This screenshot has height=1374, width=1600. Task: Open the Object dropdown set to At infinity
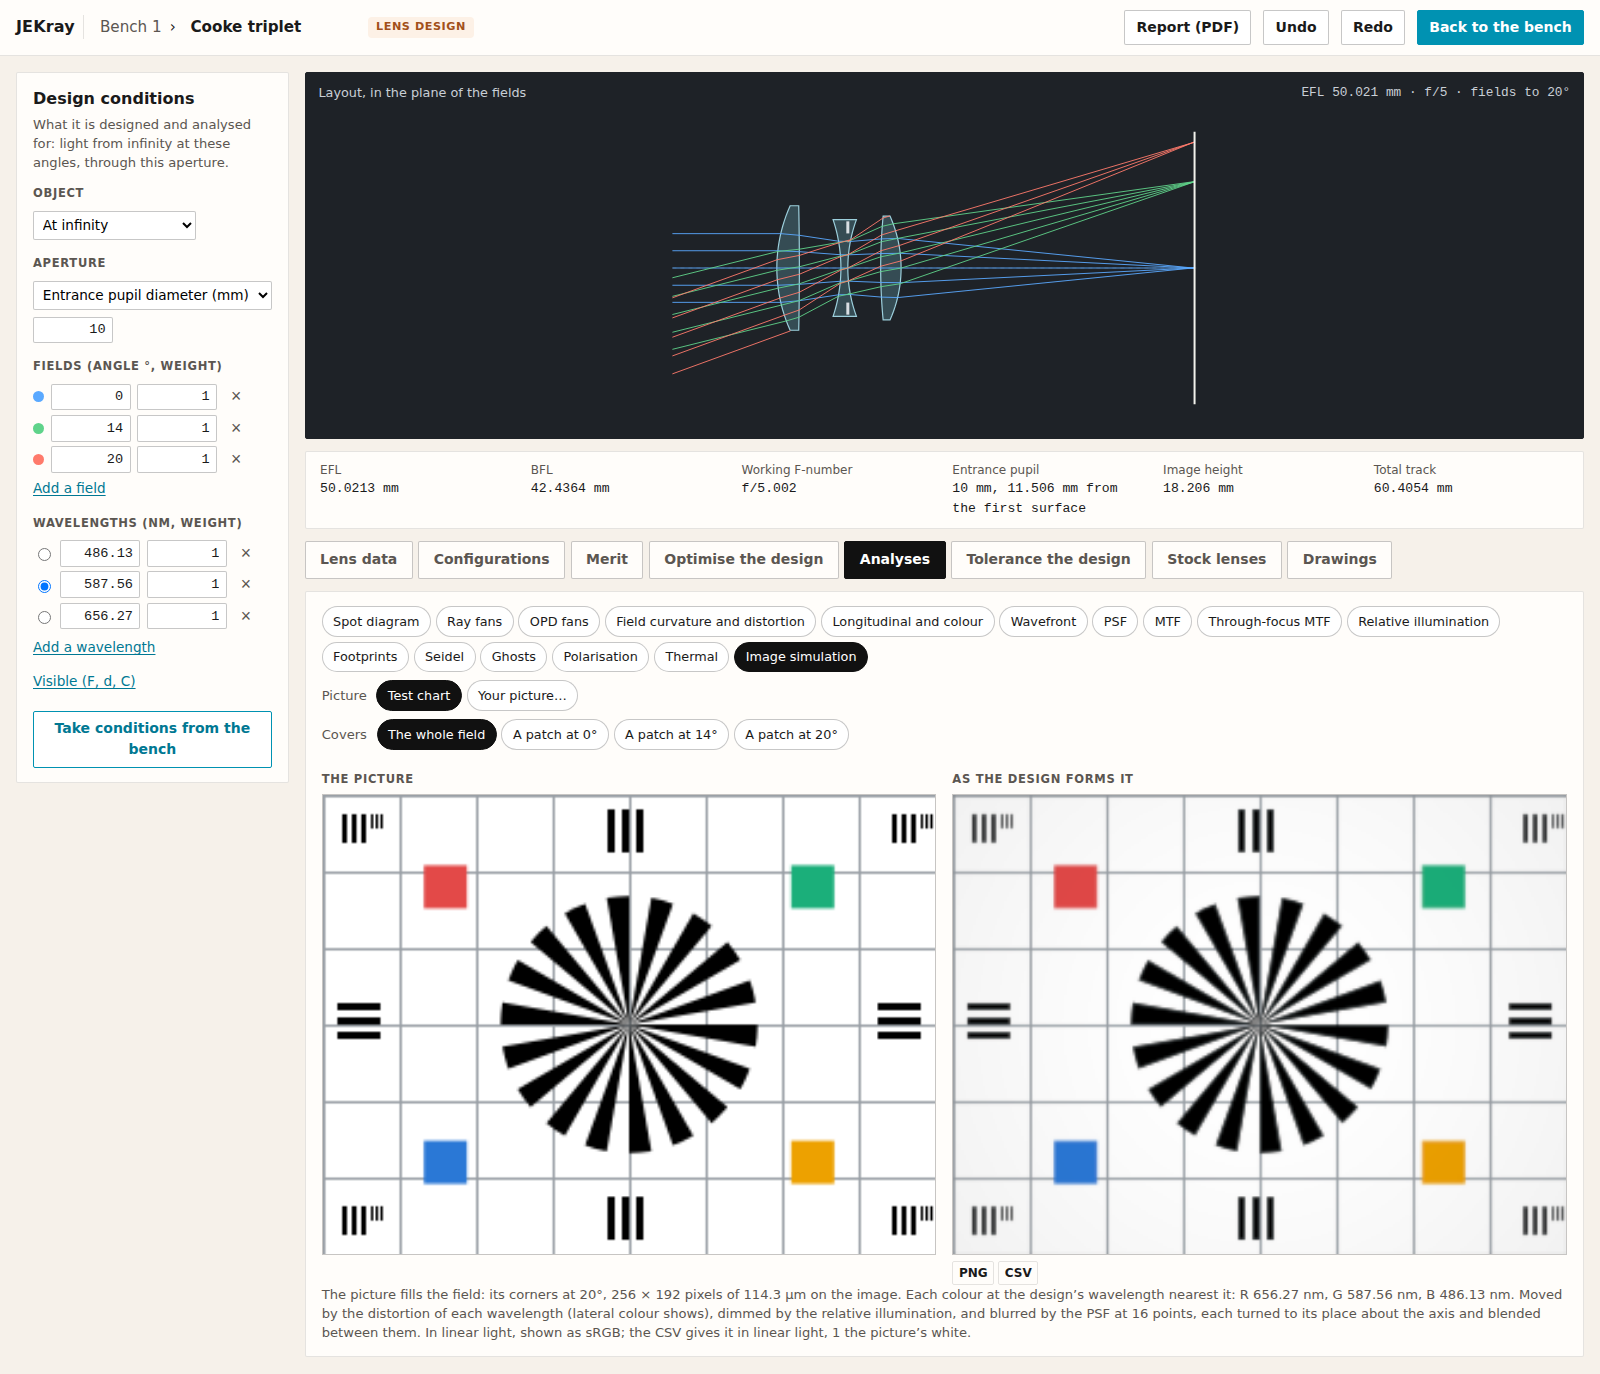point(114,225)
